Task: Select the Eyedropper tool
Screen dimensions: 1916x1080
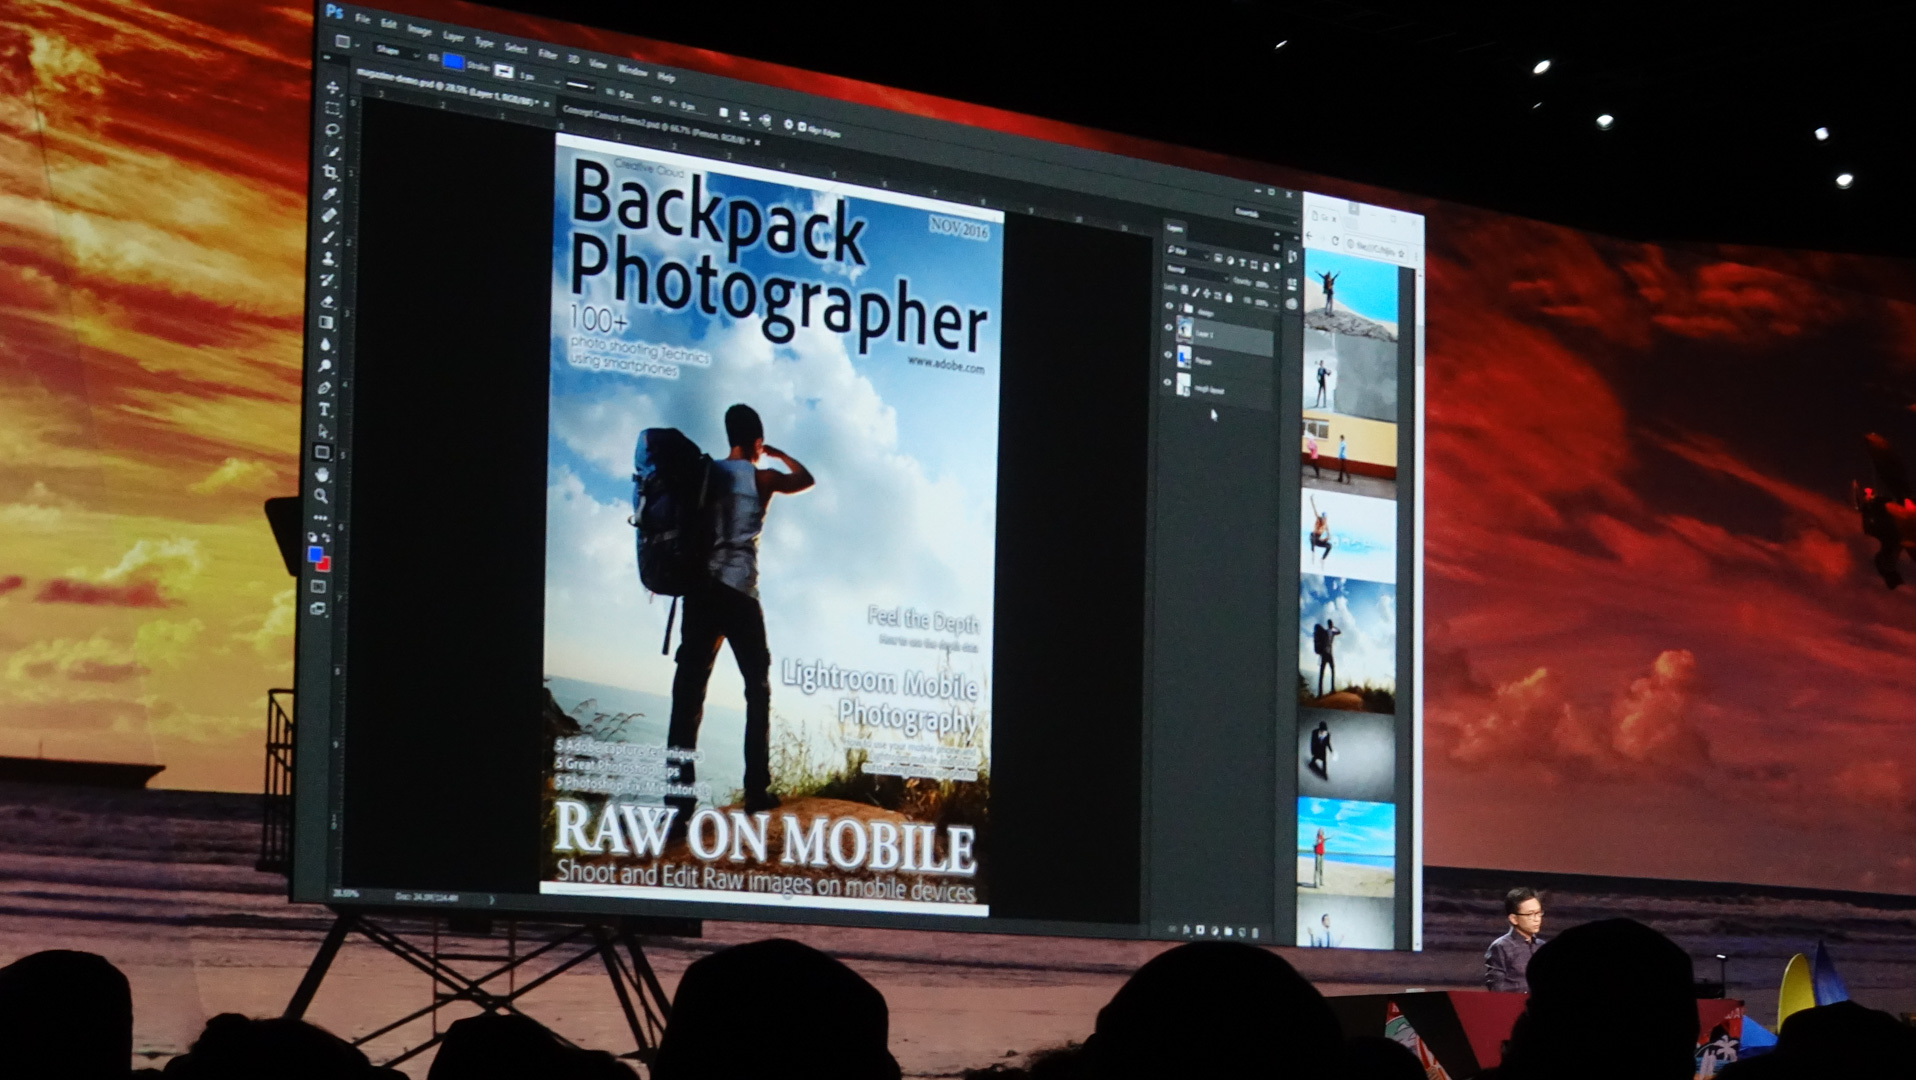Action: 330,194
